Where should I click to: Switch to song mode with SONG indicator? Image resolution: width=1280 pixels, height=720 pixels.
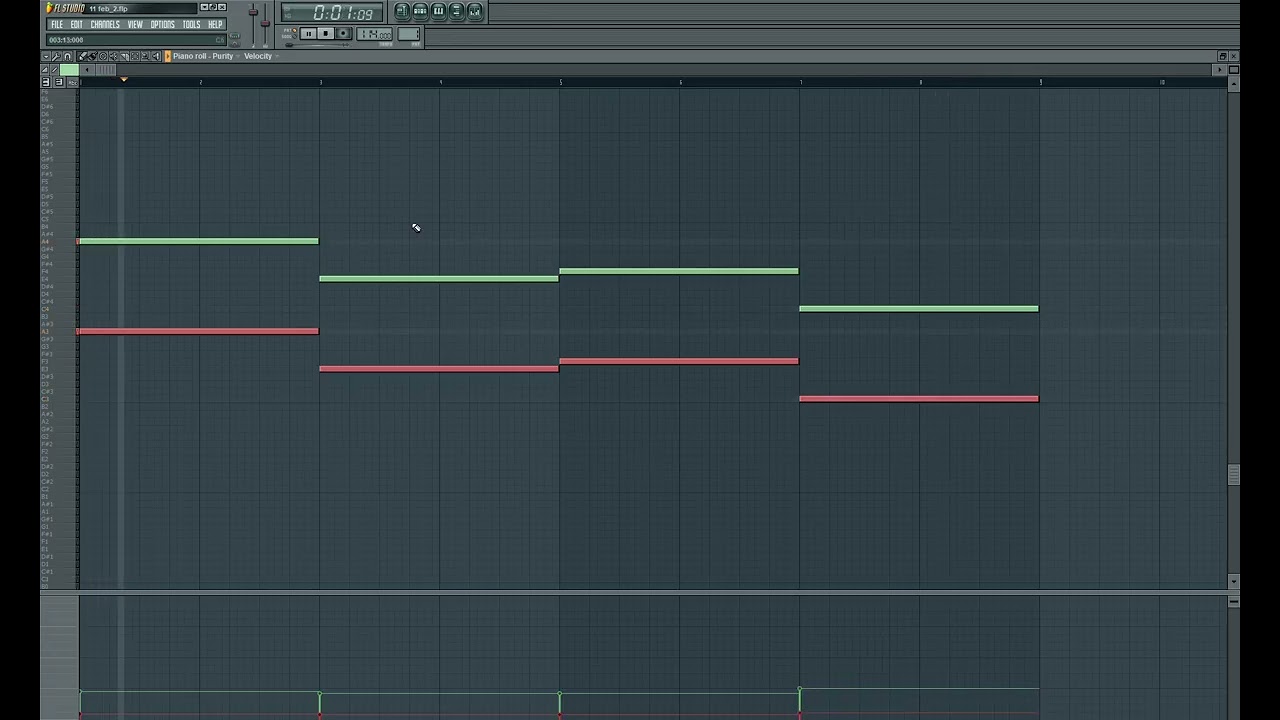289,37
